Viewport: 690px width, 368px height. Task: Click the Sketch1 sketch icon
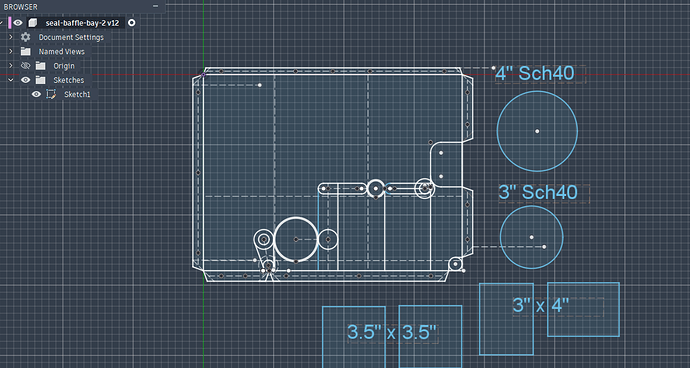click(51, 94)
